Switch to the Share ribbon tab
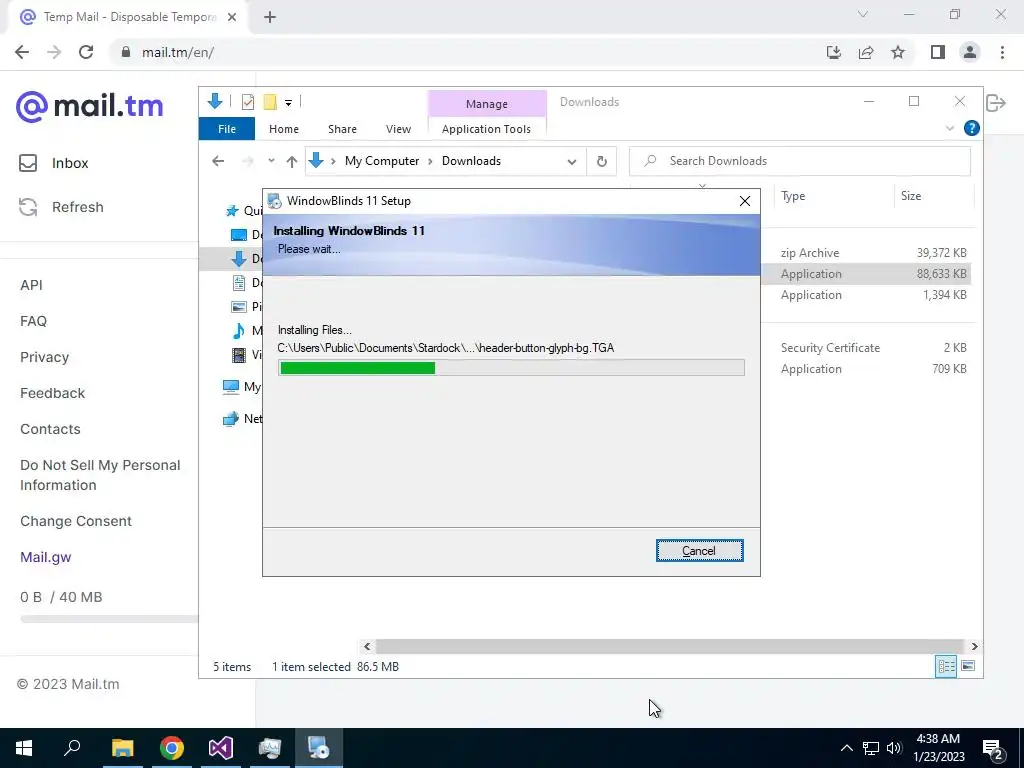Viewport: 1024px width, 768px height. (x=342, y=129)
